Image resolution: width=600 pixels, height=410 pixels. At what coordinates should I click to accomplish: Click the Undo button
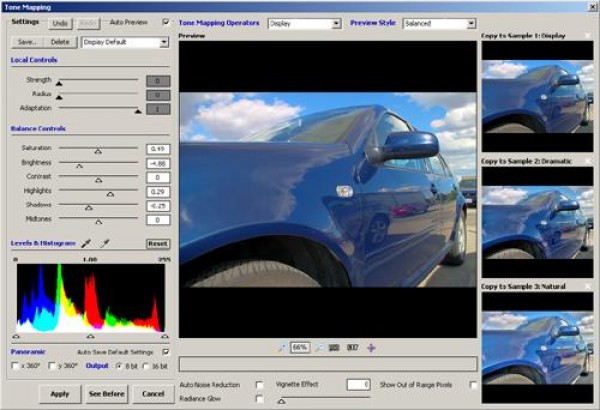click(x=59, y=21)
